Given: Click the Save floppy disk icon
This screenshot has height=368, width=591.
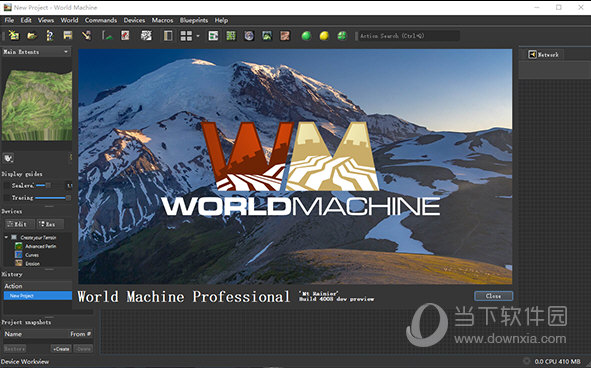Looking at the screenshot, I should [x=68, y=35].
